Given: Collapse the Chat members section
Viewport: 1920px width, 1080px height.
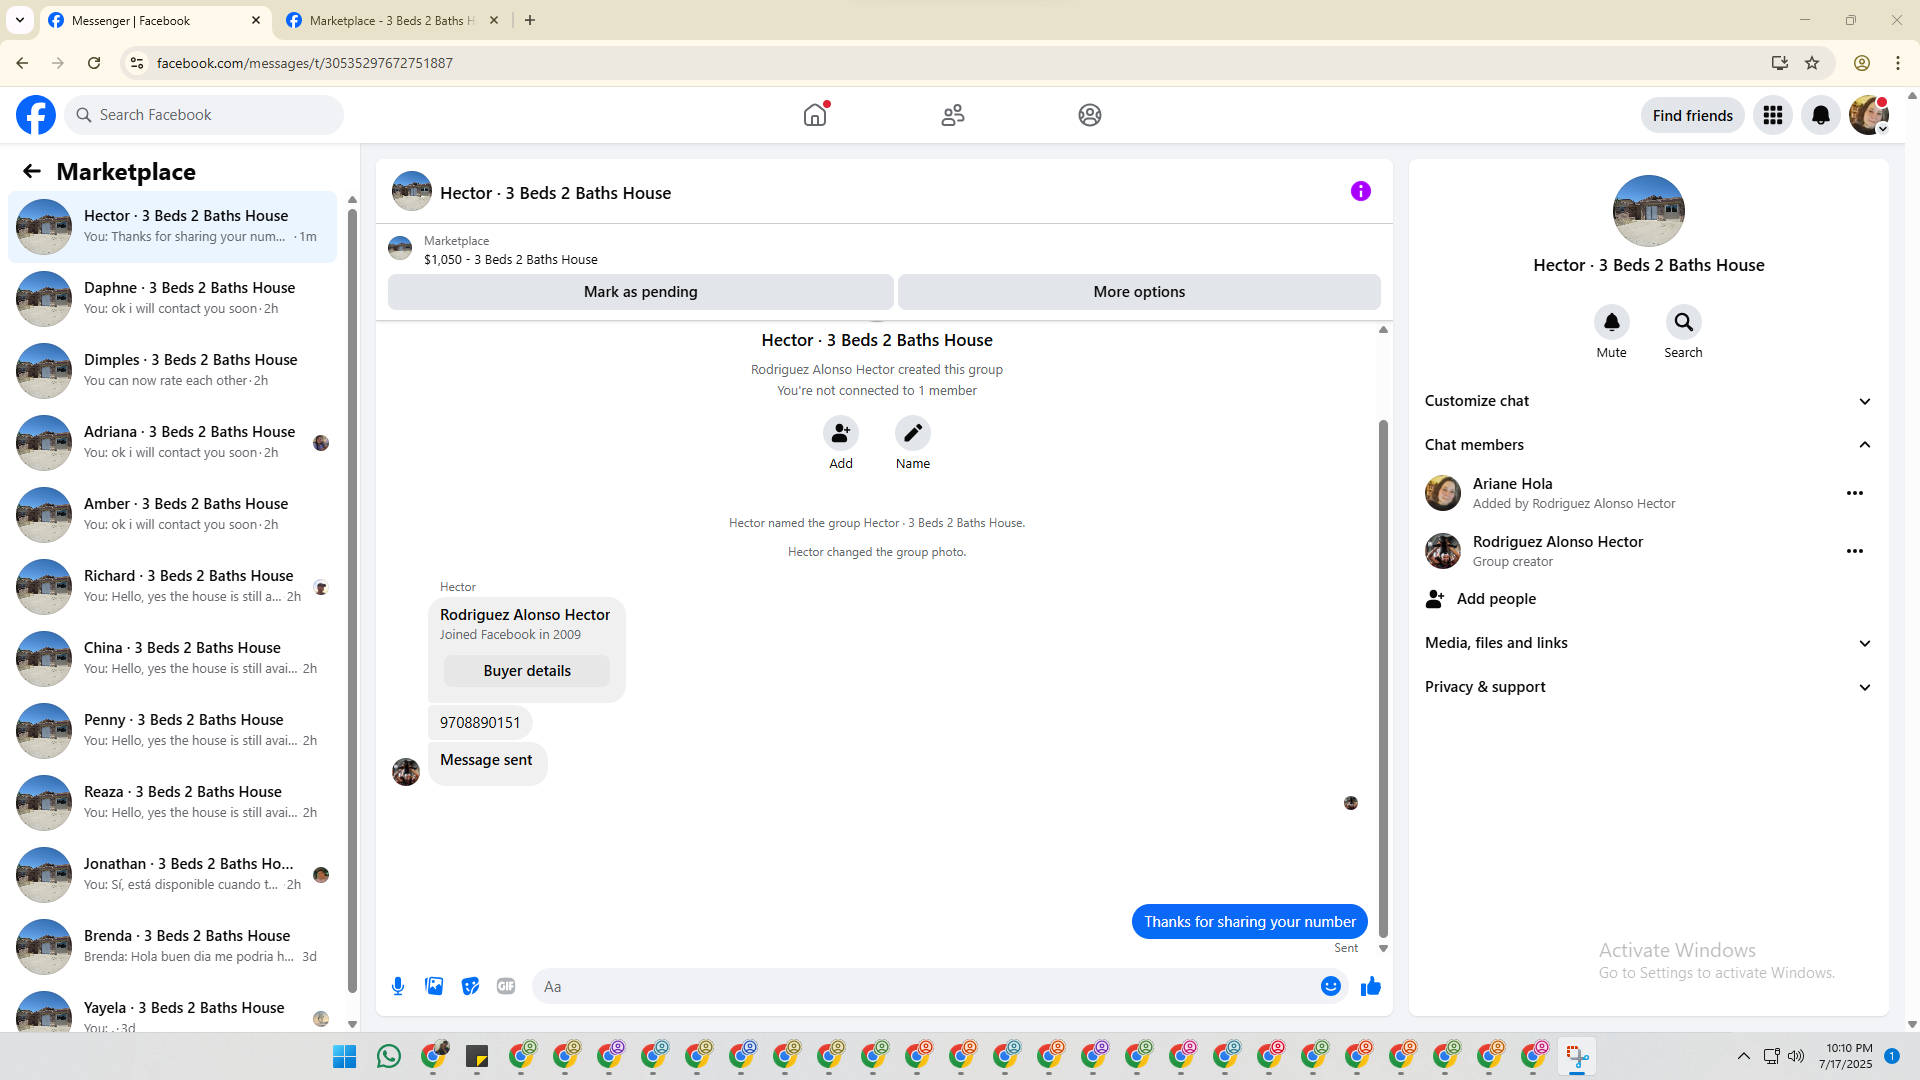Looking at the screenshot, I should [1648, 445].
